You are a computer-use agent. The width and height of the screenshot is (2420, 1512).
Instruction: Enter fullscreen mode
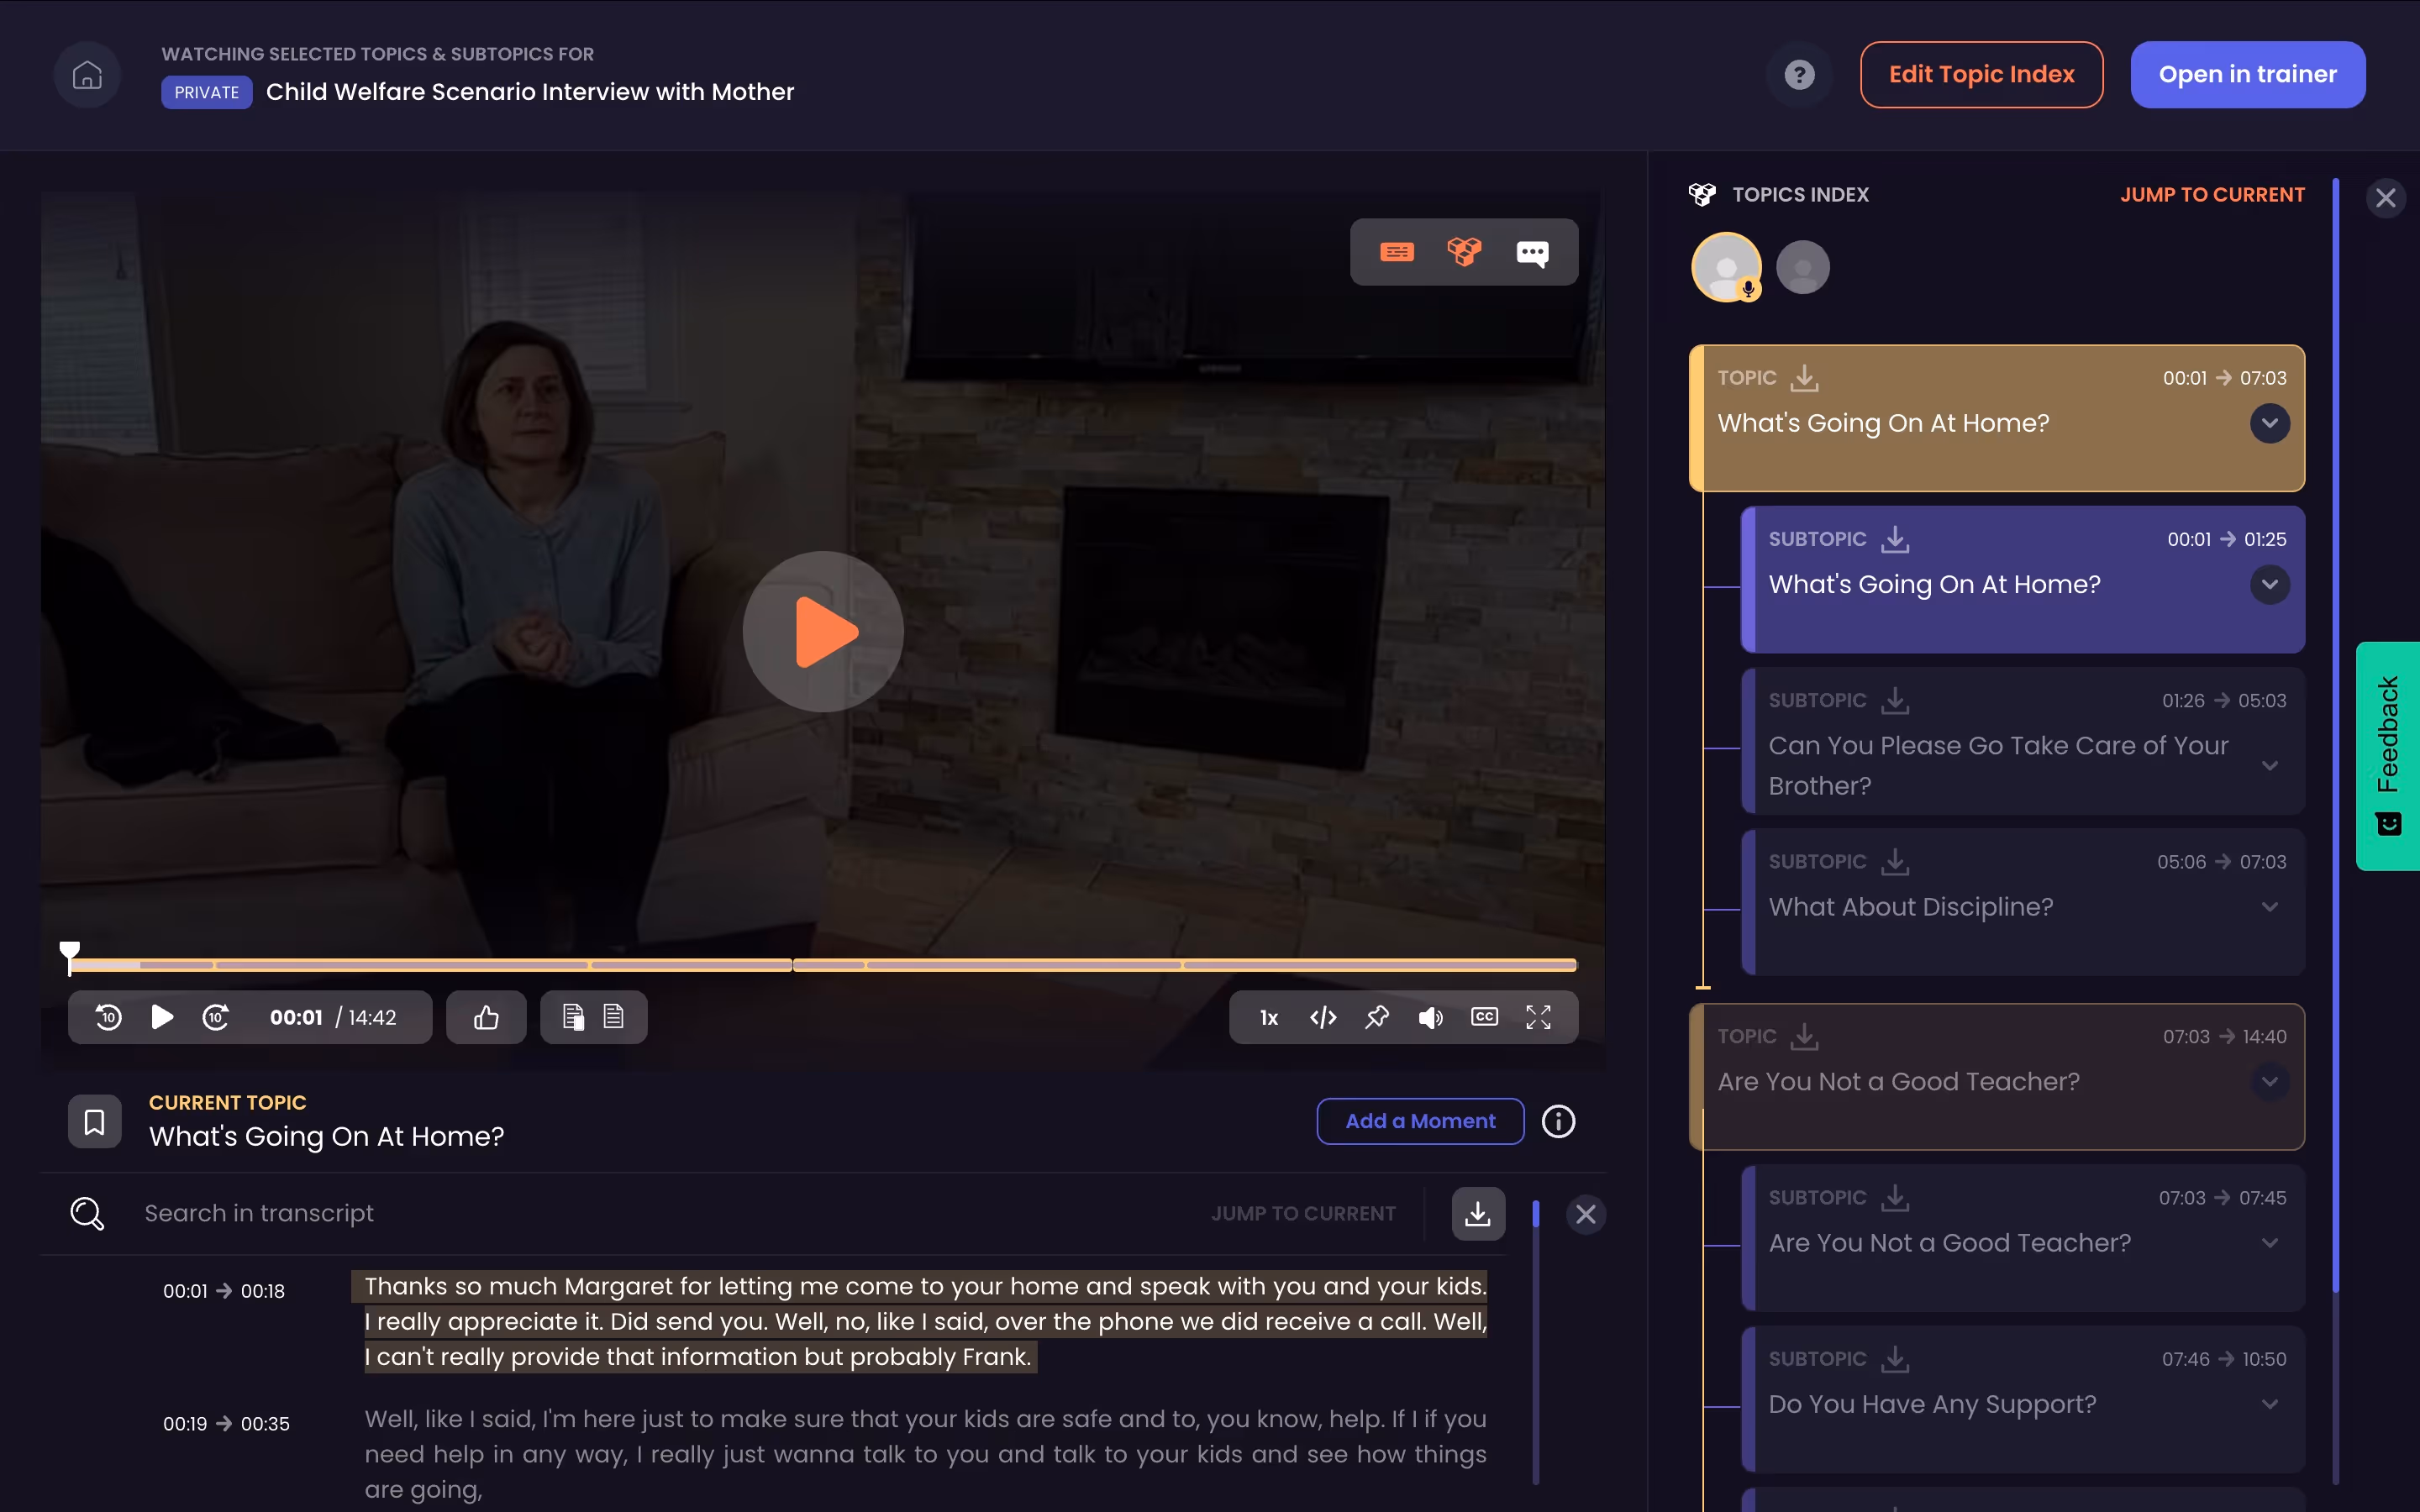click(x=1538, y=1017)
